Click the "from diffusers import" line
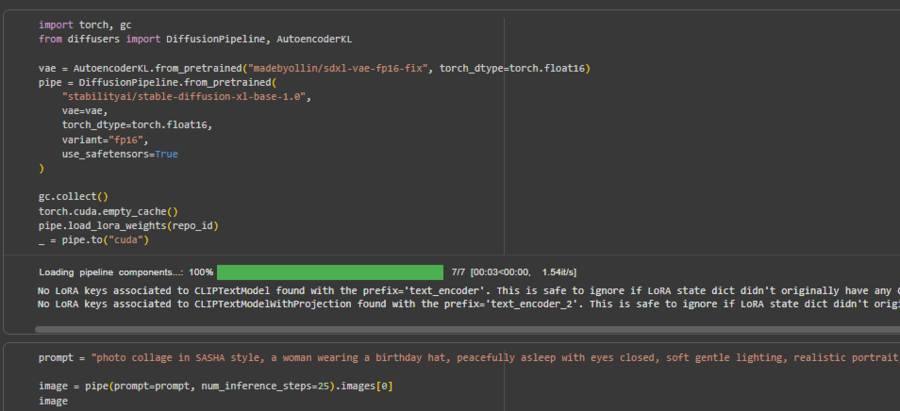The image size is (900, 411). coord(195,38)
